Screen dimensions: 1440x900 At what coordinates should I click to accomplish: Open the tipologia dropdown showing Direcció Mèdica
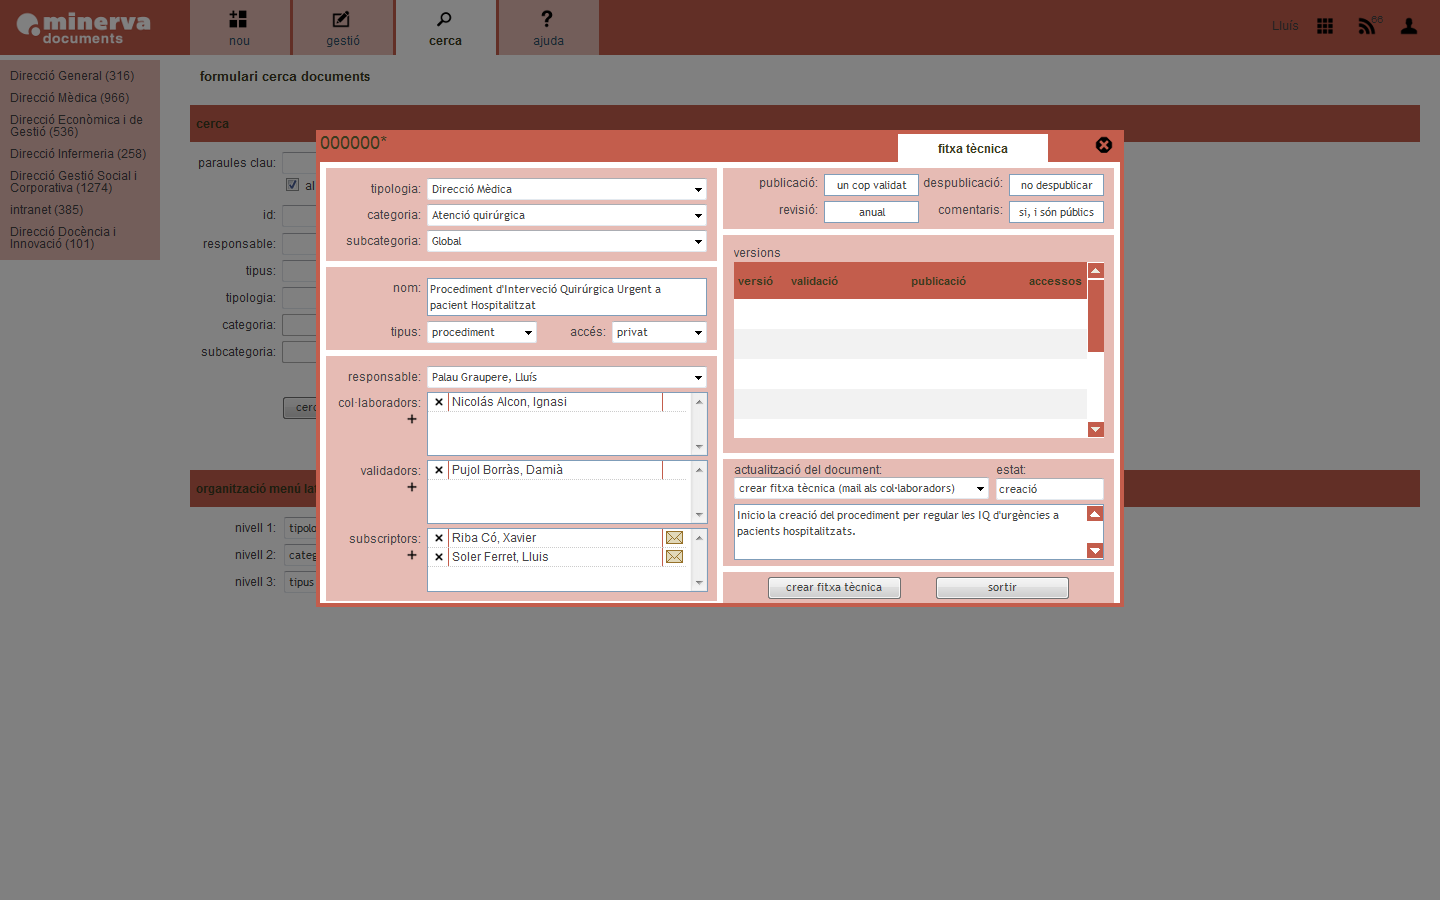[x=566, y=189]
